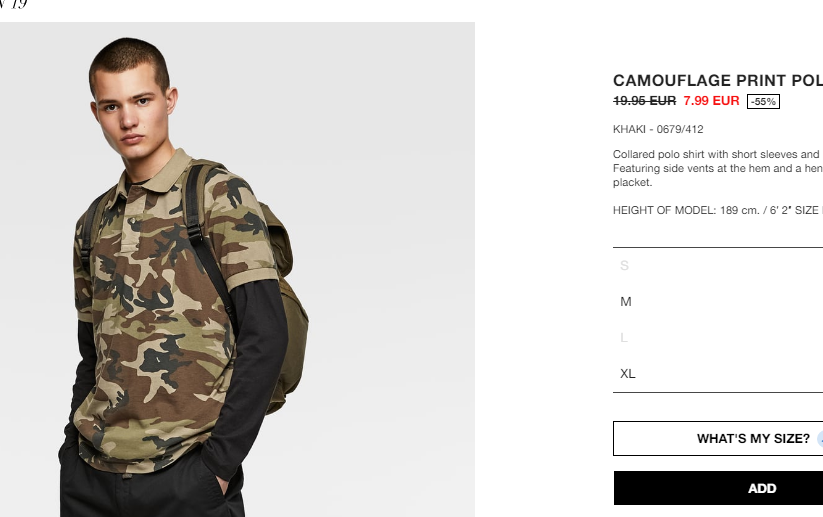Click the Camouflage Print Polo title
The height and width of the screenshot is (517, 823).
click(718, 80)
